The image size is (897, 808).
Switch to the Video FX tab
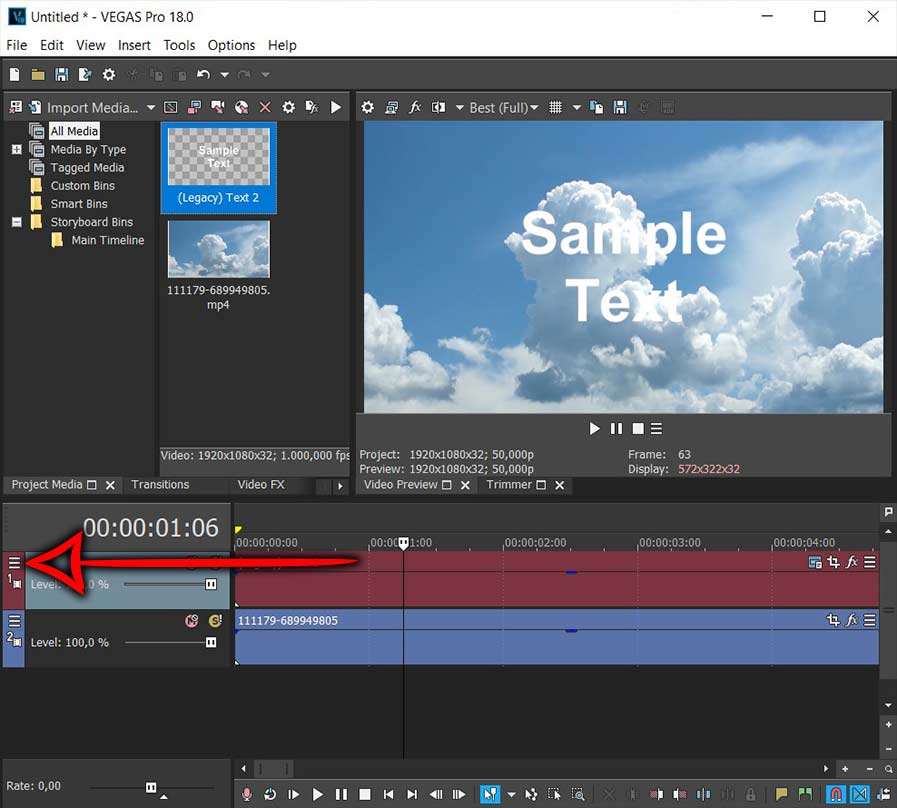pyautogui.click(x=261, y=485)
